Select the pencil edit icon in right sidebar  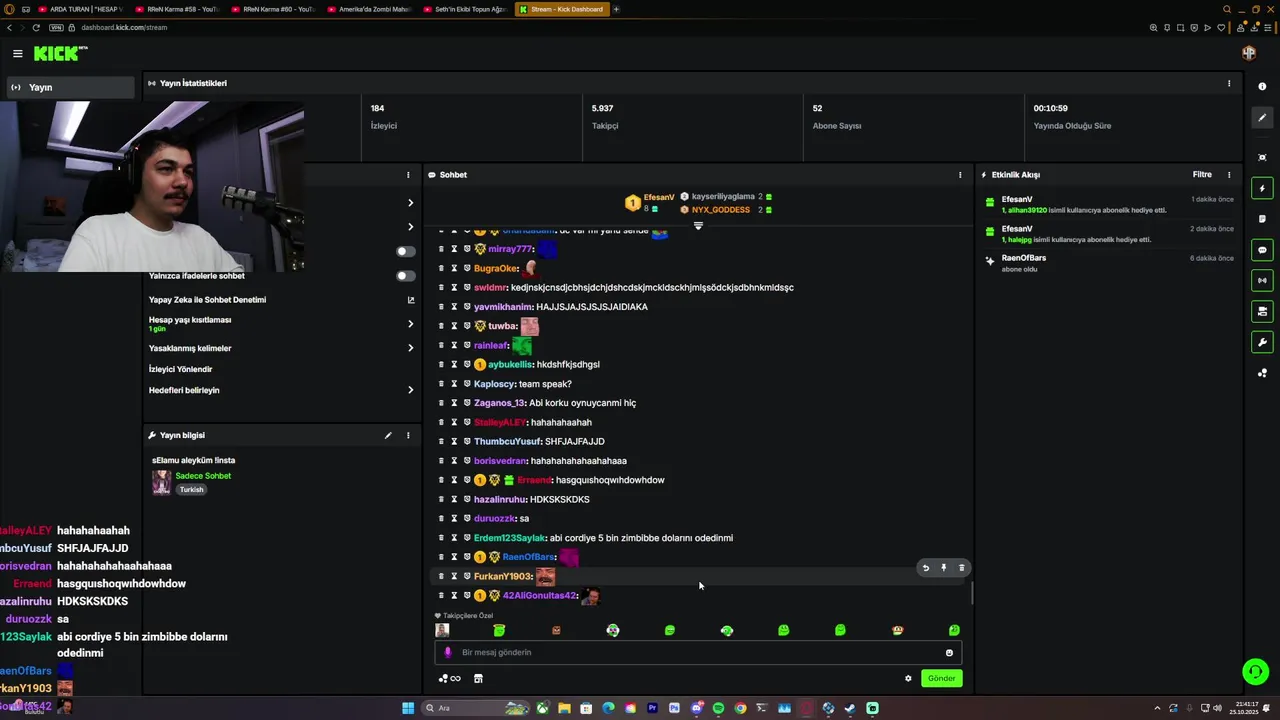coord(1262,118)
